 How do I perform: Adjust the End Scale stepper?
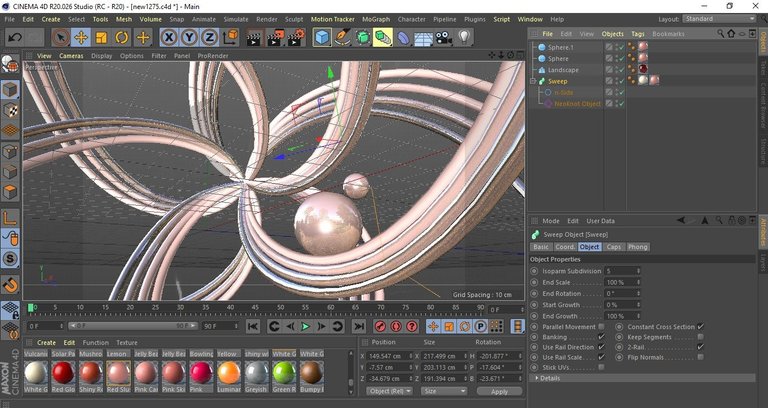pyautogui.click(x=638, y=283)
